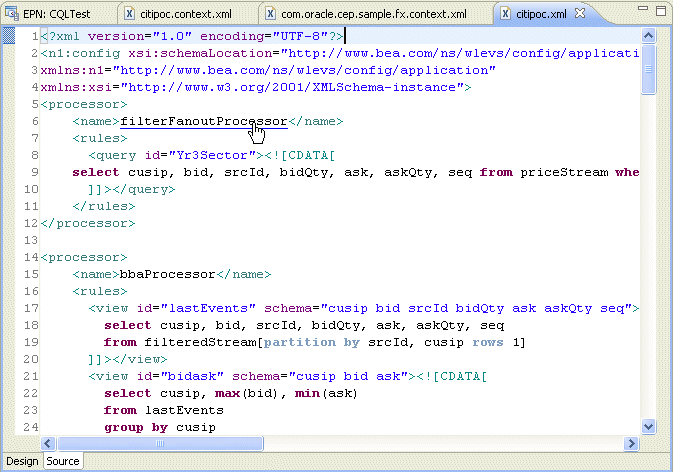
Task: Click the vertical scrollbar thumb
Action: point(649,69)
